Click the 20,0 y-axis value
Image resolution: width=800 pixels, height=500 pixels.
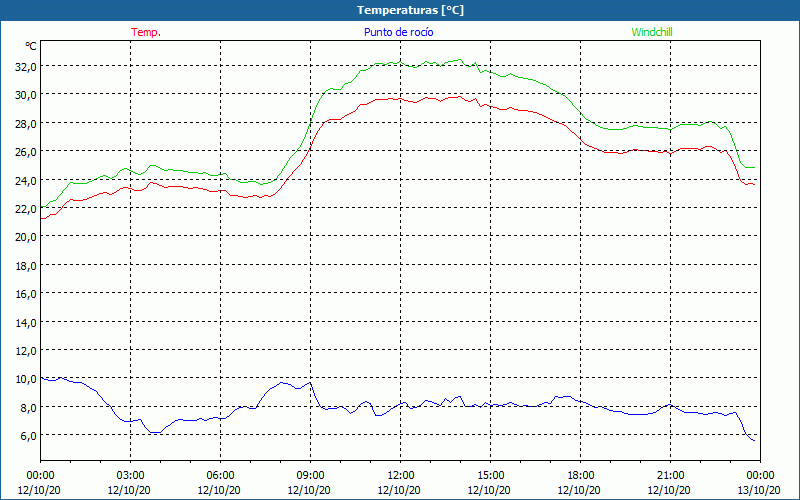26,237
